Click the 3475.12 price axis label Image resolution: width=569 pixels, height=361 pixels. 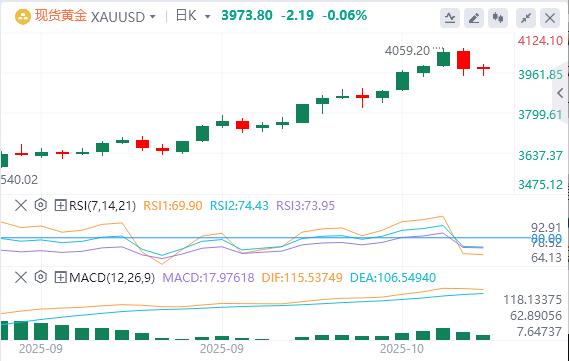coord(540,185)
